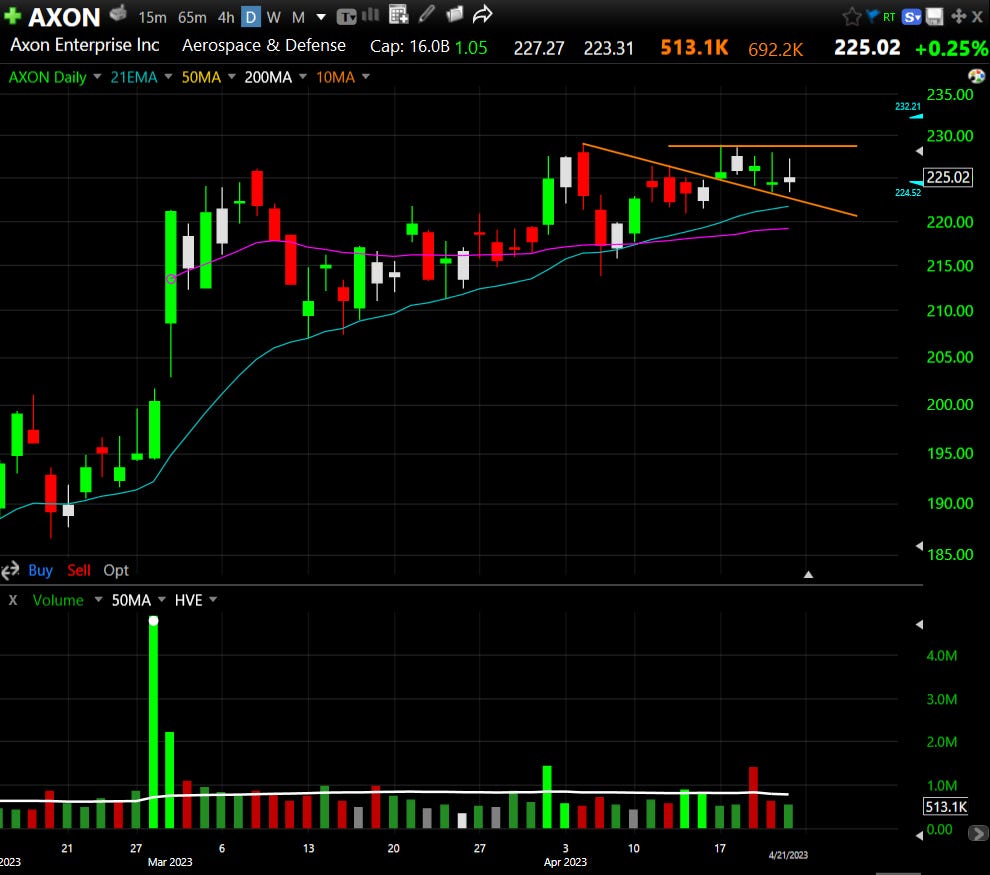Screen dimensions: 990x875
Task: Click the double-arrow trade icon beside Buy
Action: [x=11, y=571]
